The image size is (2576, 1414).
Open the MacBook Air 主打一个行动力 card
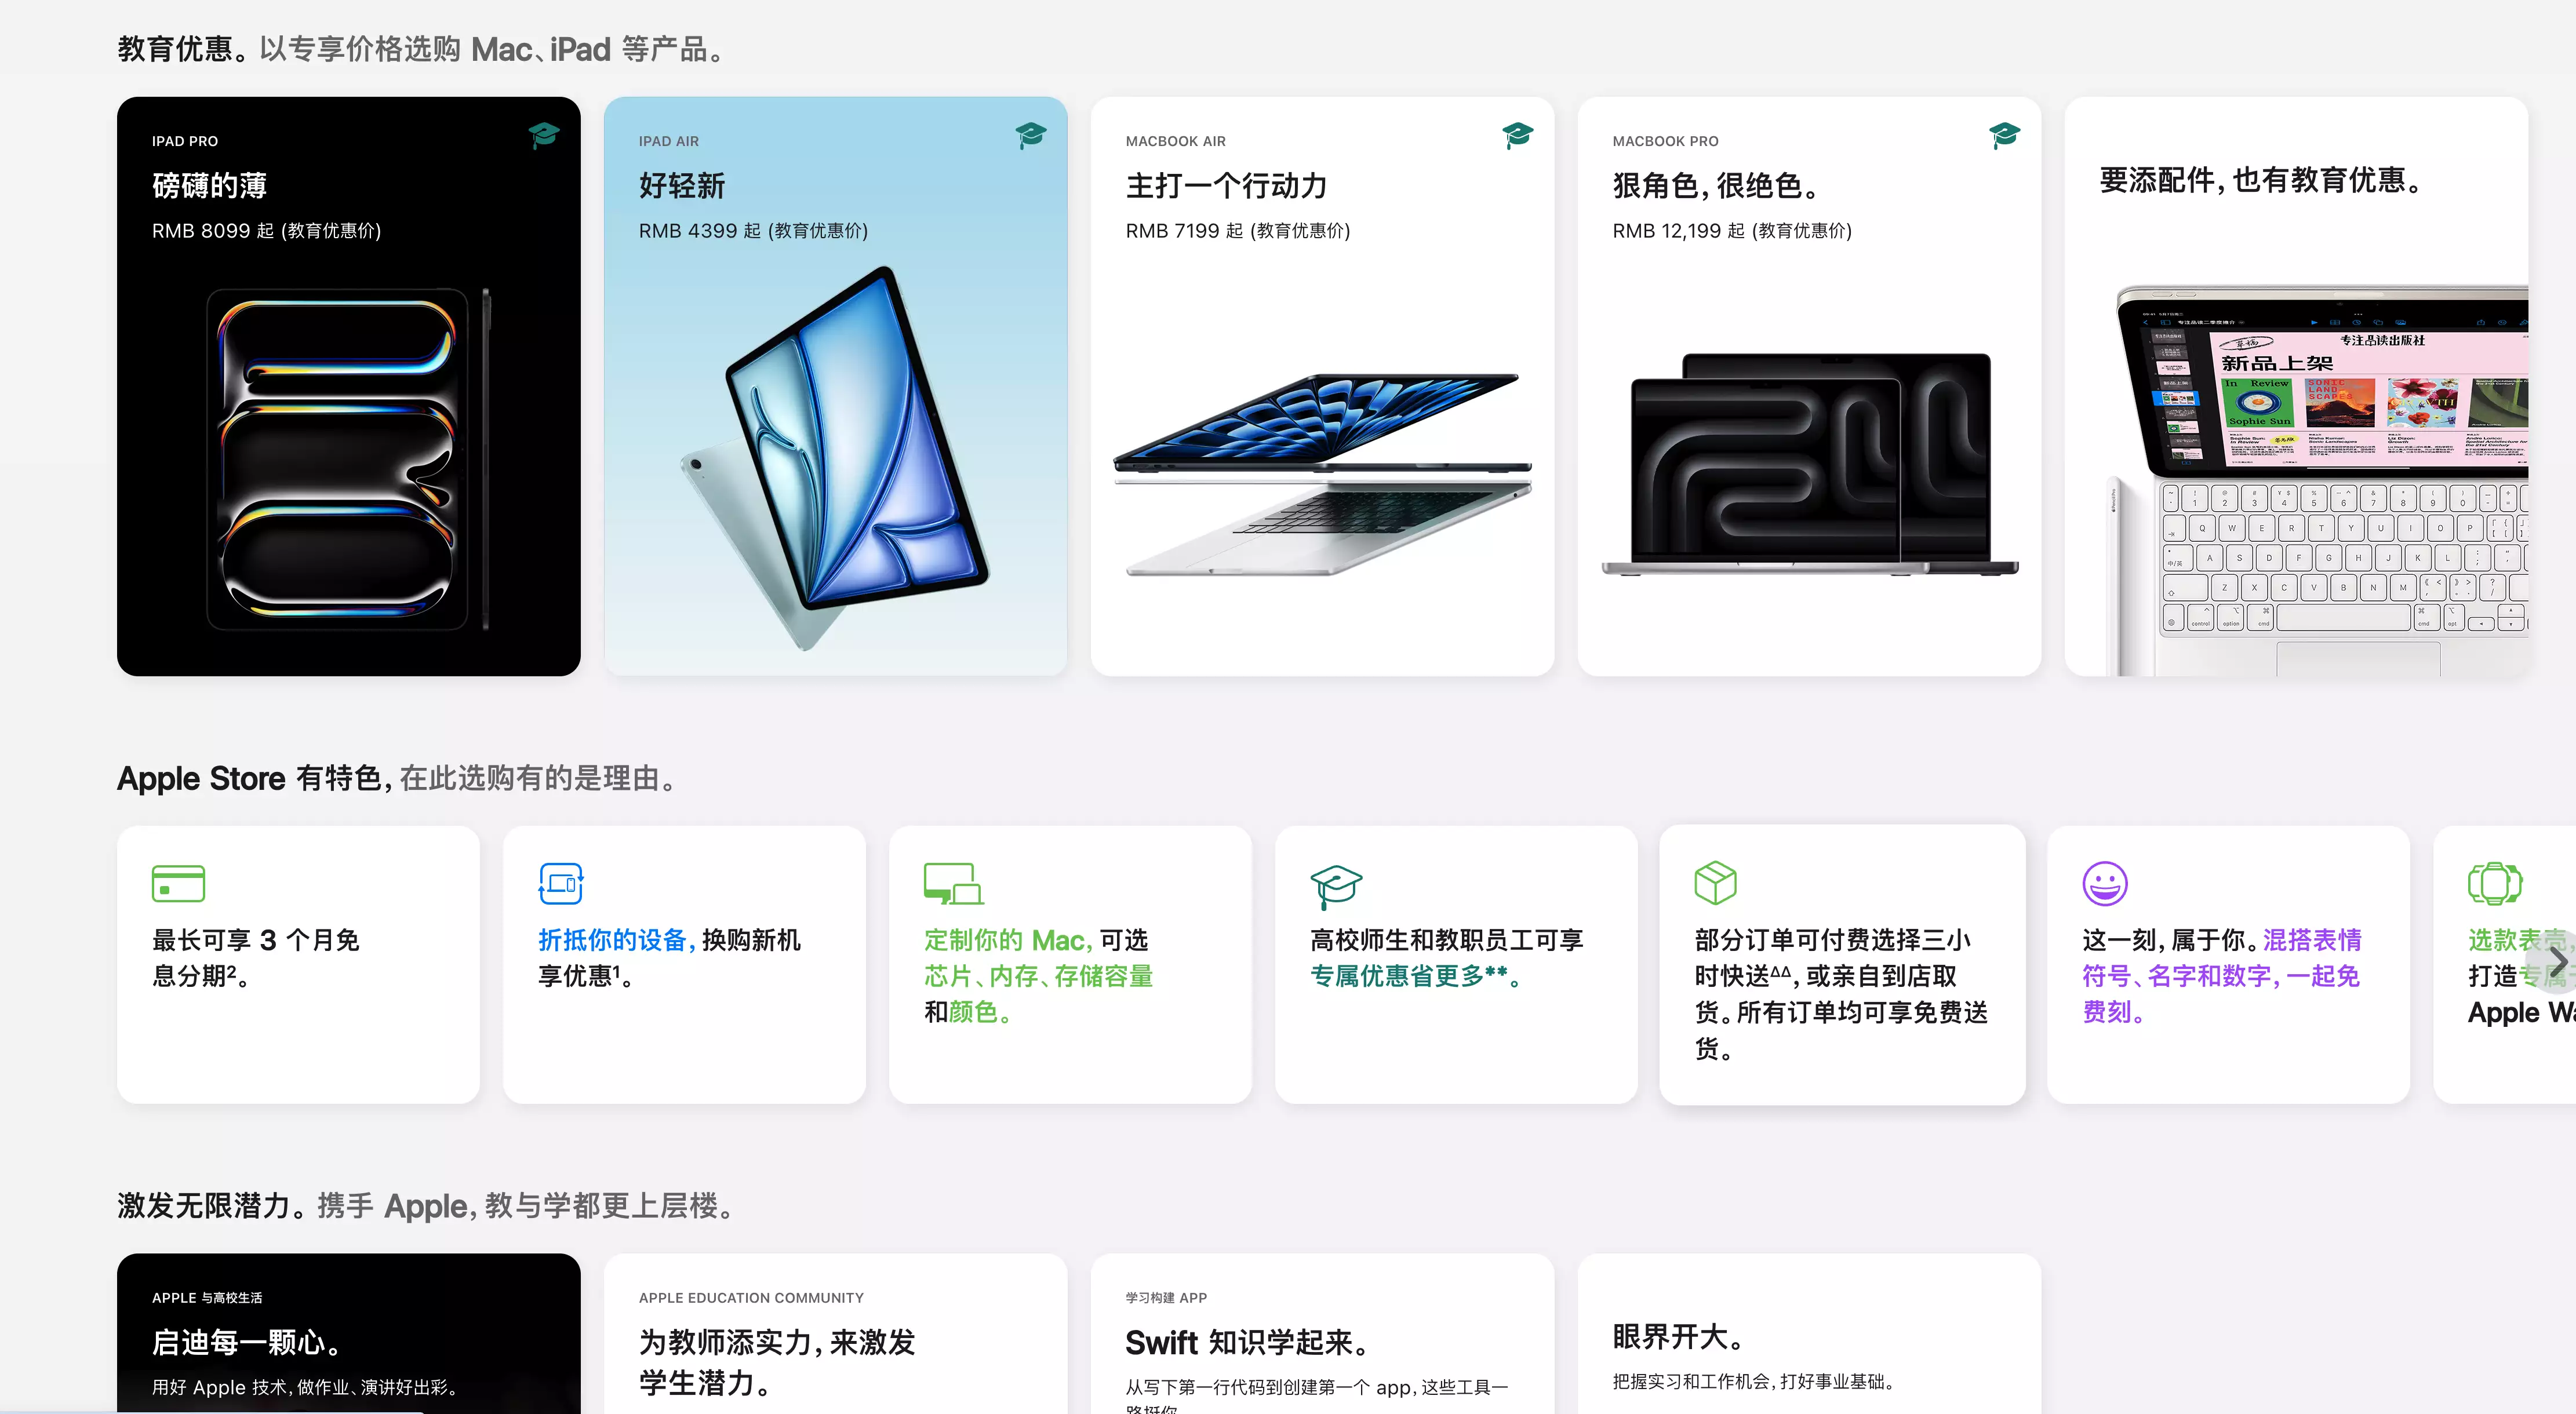pyautogui.click(x=1322, y=386)
